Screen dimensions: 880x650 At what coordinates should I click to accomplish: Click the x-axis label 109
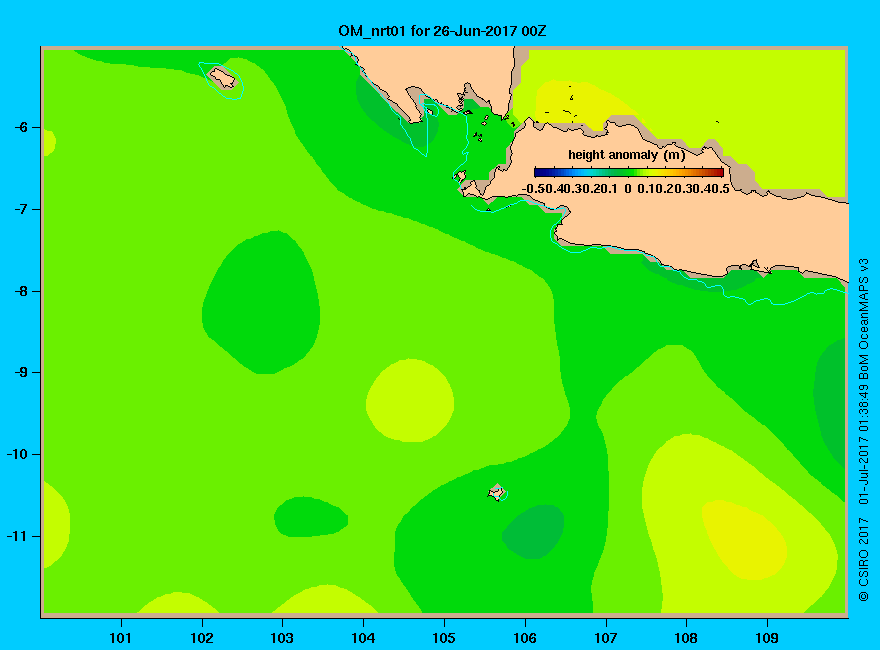(767, 638)
